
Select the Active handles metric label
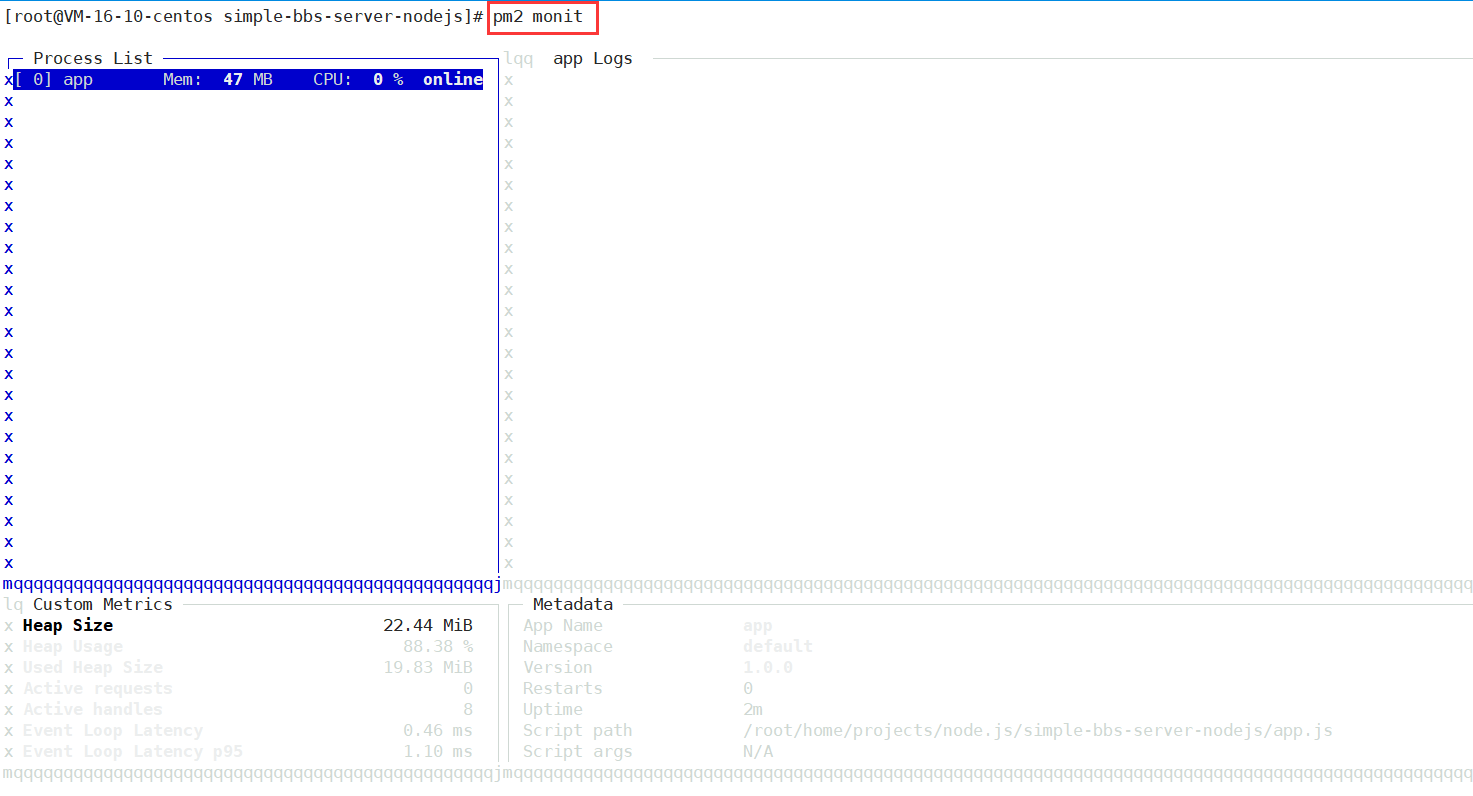point(93,709)
